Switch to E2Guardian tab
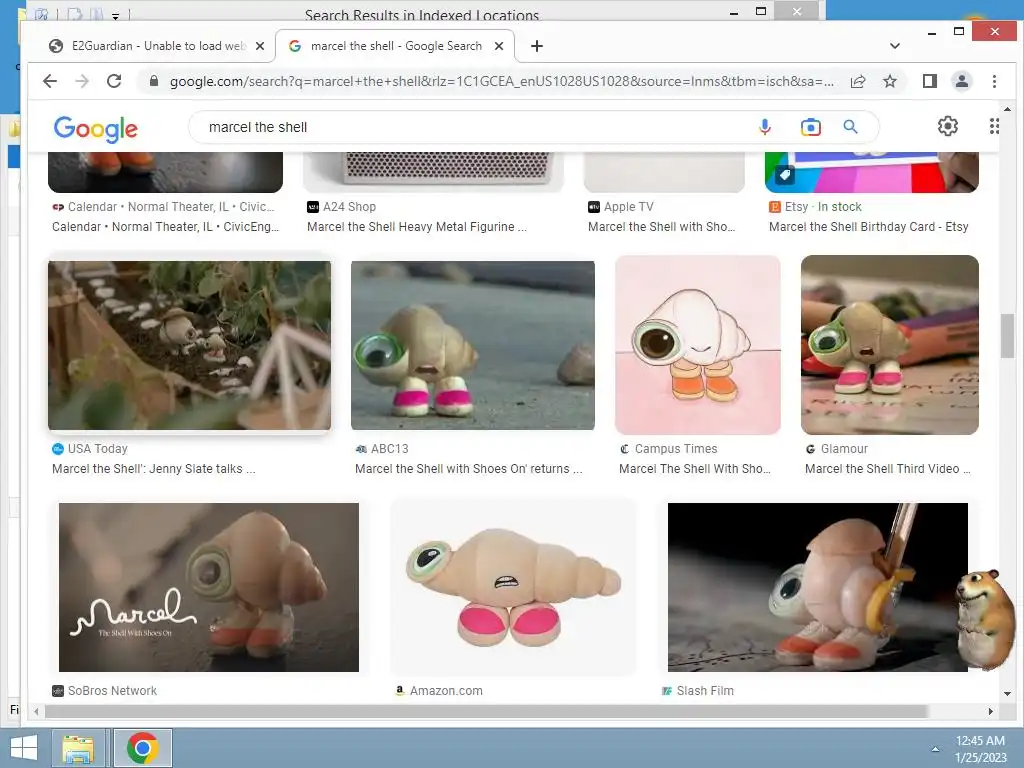 click(x=157, y=46)
